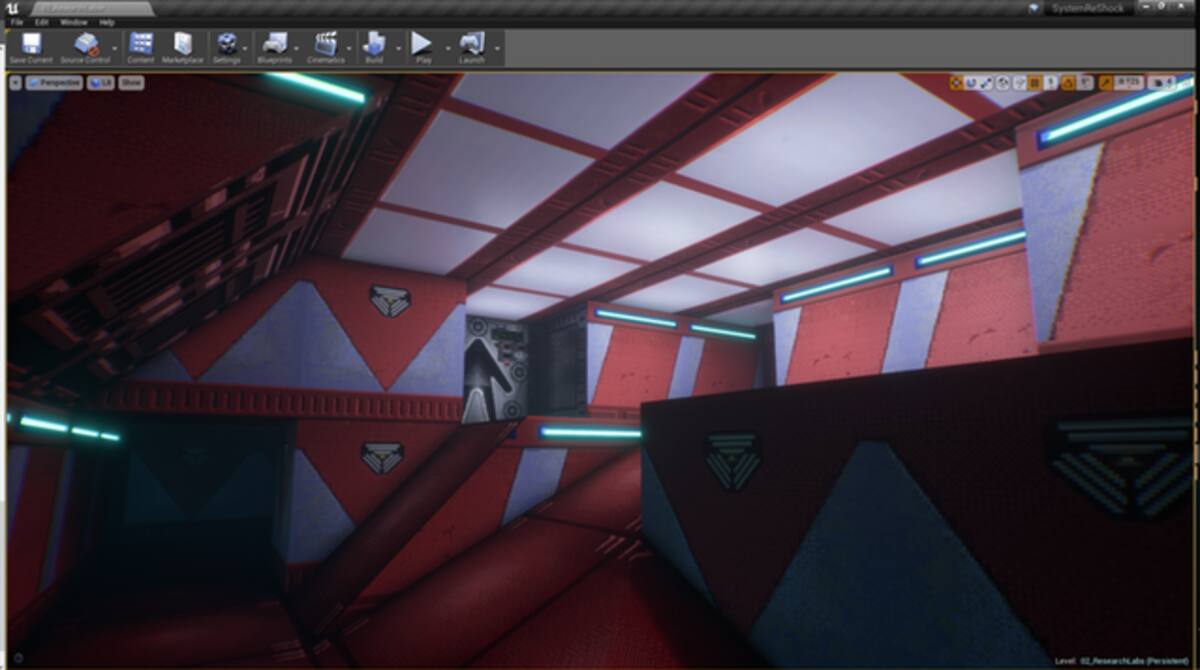
Task: Open the Help menu
Action: point(107,22)
